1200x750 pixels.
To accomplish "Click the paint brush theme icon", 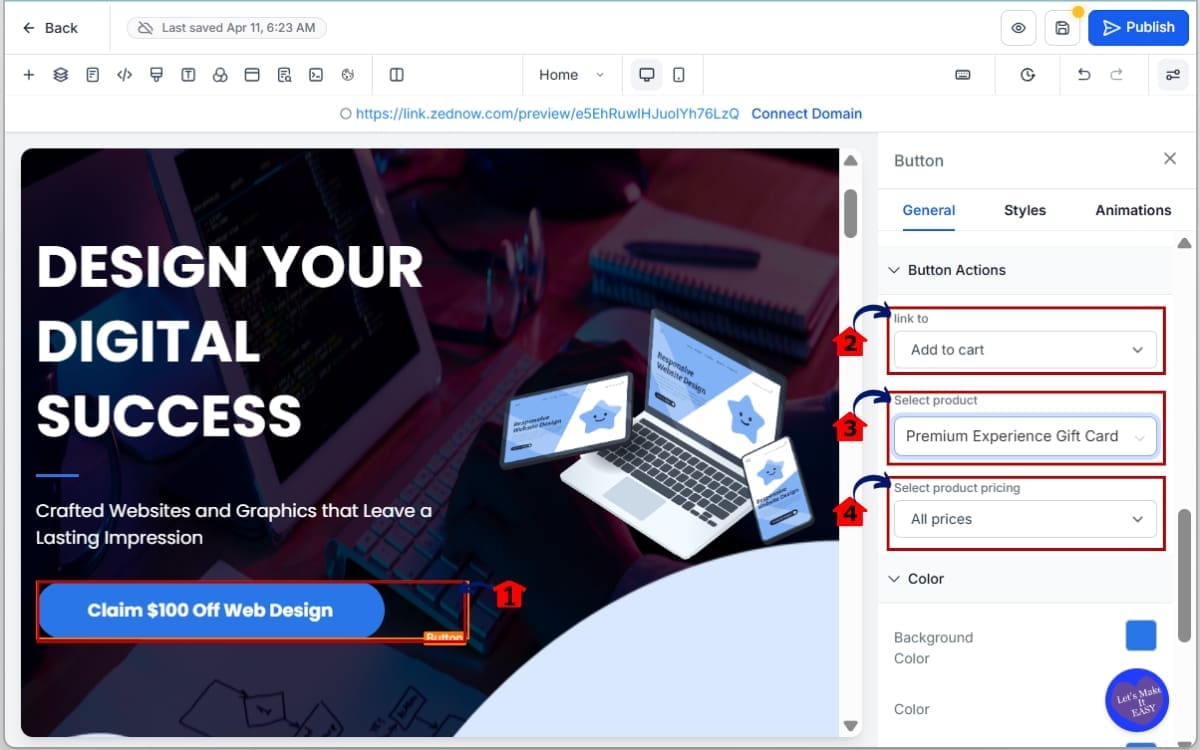I will point(156,75).
